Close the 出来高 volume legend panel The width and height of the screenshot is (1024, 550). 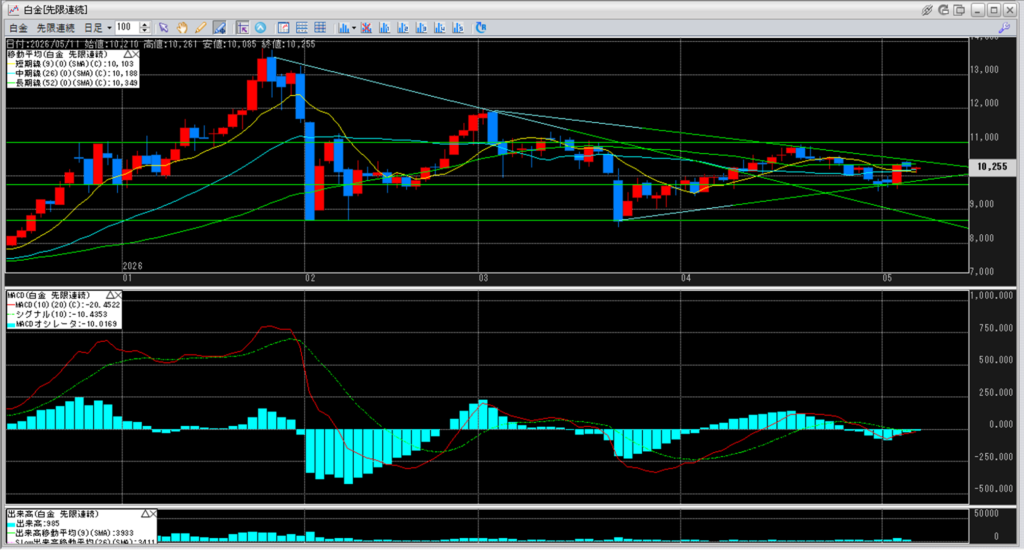click(x=153, y=514)
